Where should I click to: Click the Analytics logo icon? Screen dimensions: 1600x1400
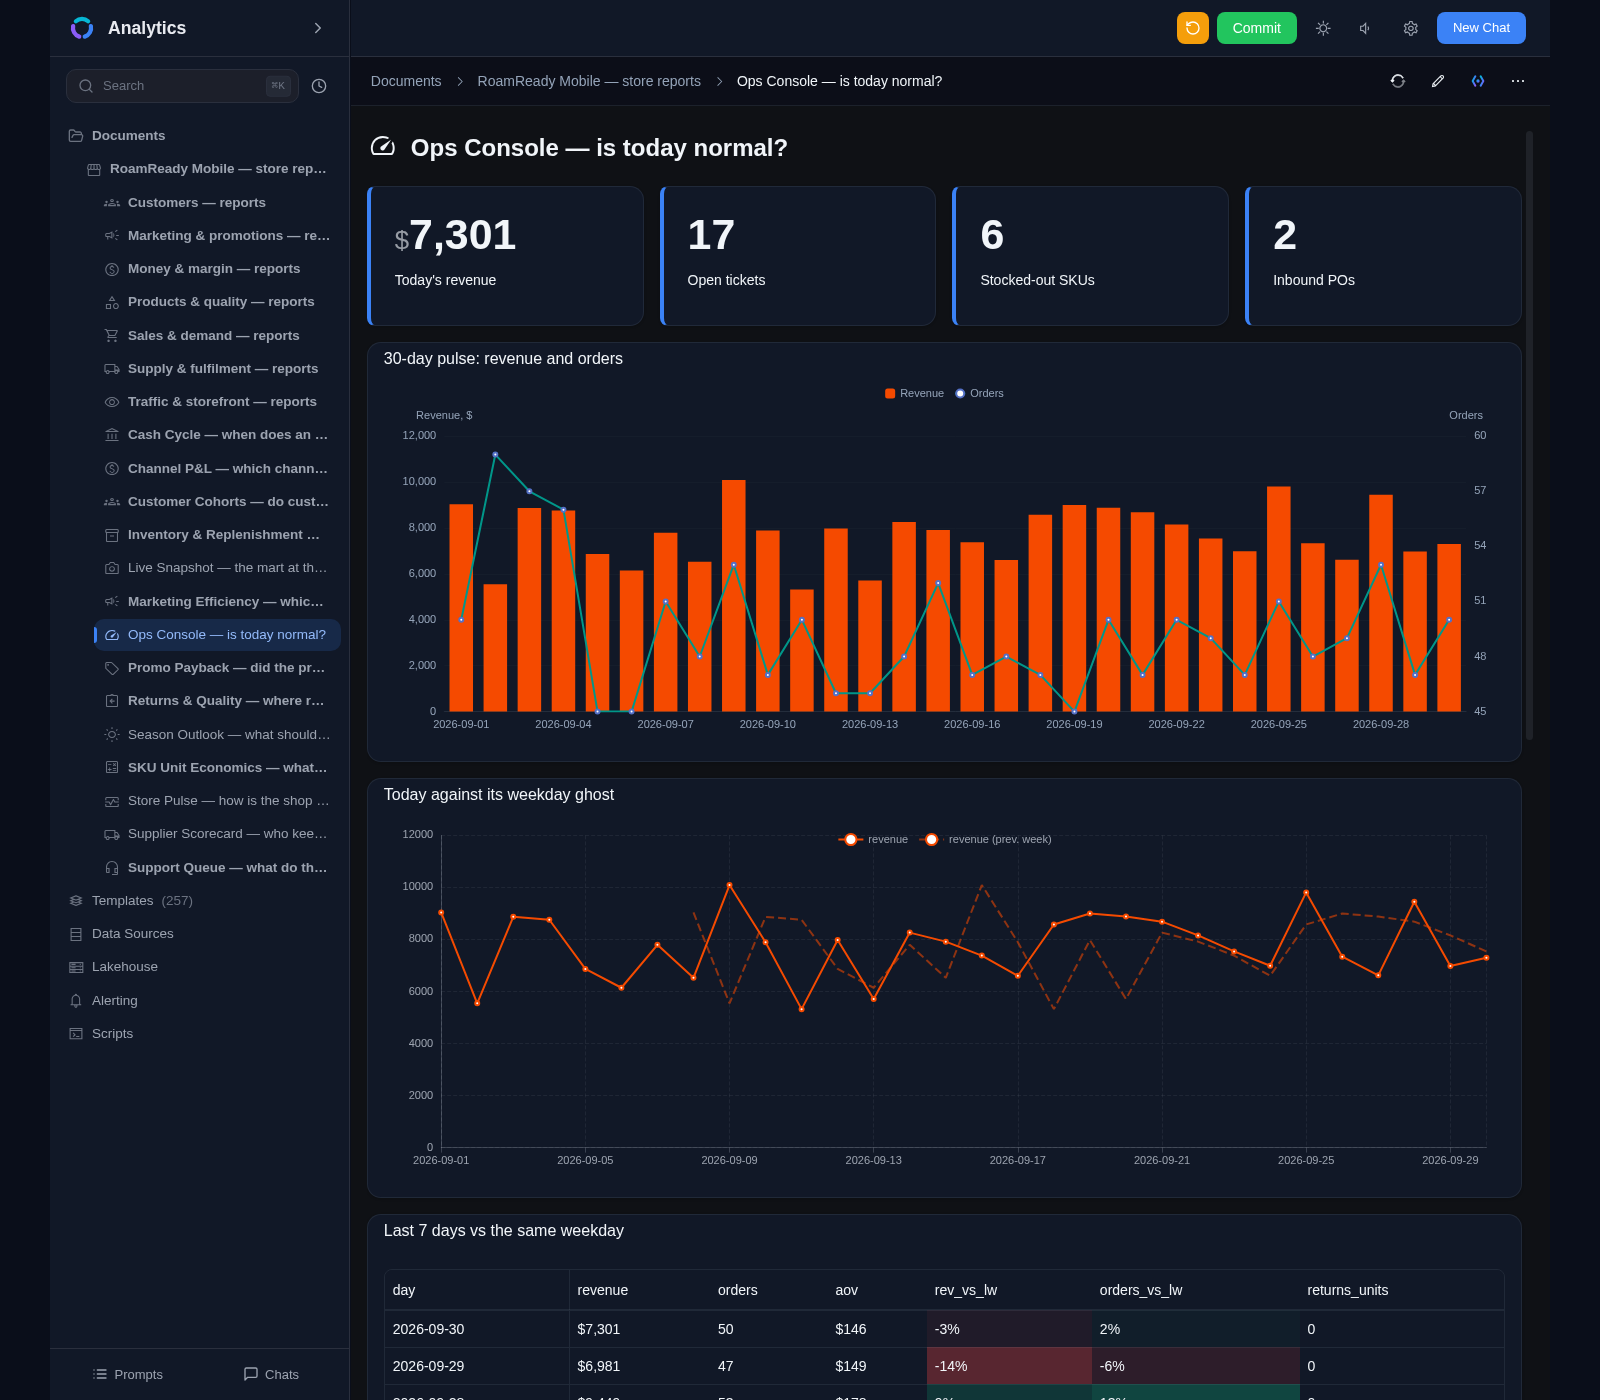point(82,28)
